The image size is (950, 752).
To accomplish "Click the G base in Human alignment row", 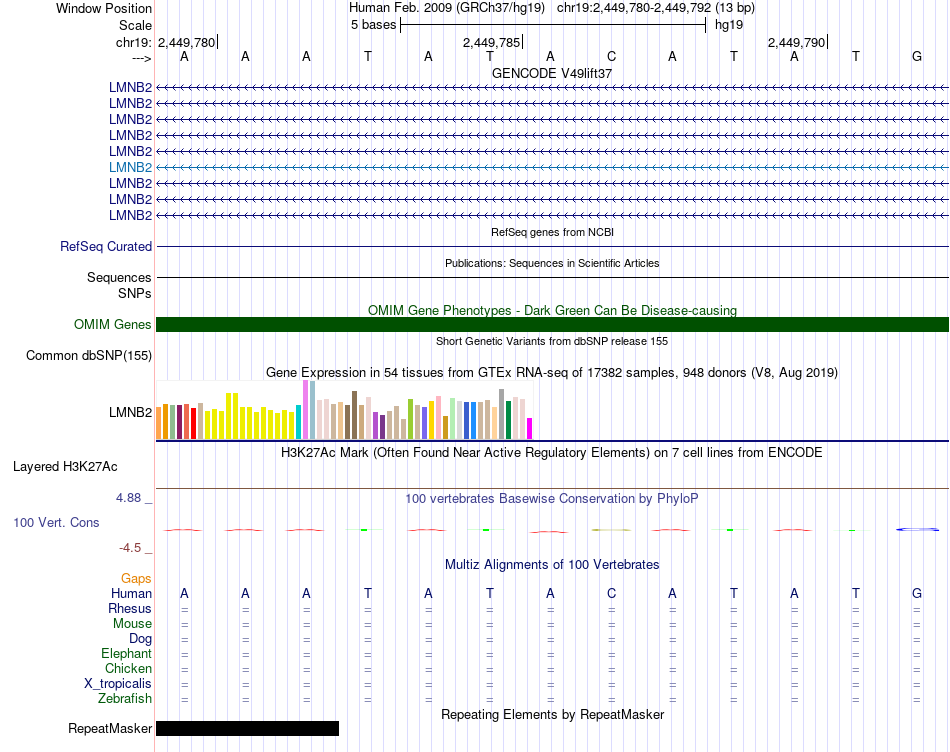I will 917,593.
